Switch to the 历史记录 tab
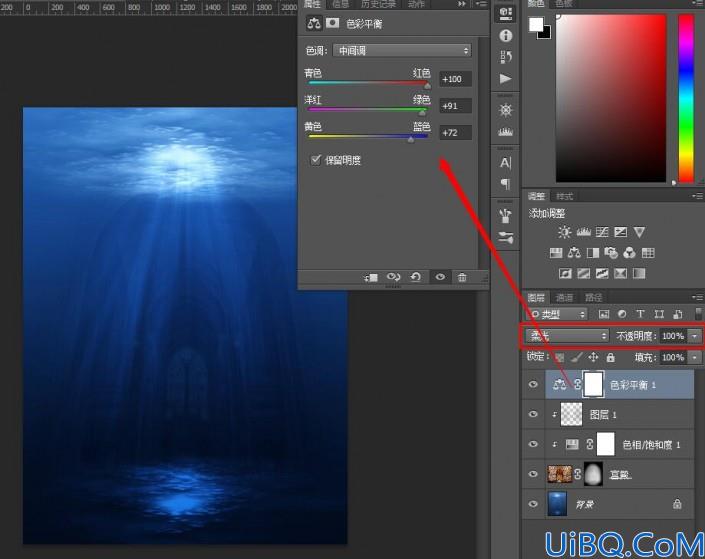This screenshot has height=559, width=705. (x=378, y=4)
